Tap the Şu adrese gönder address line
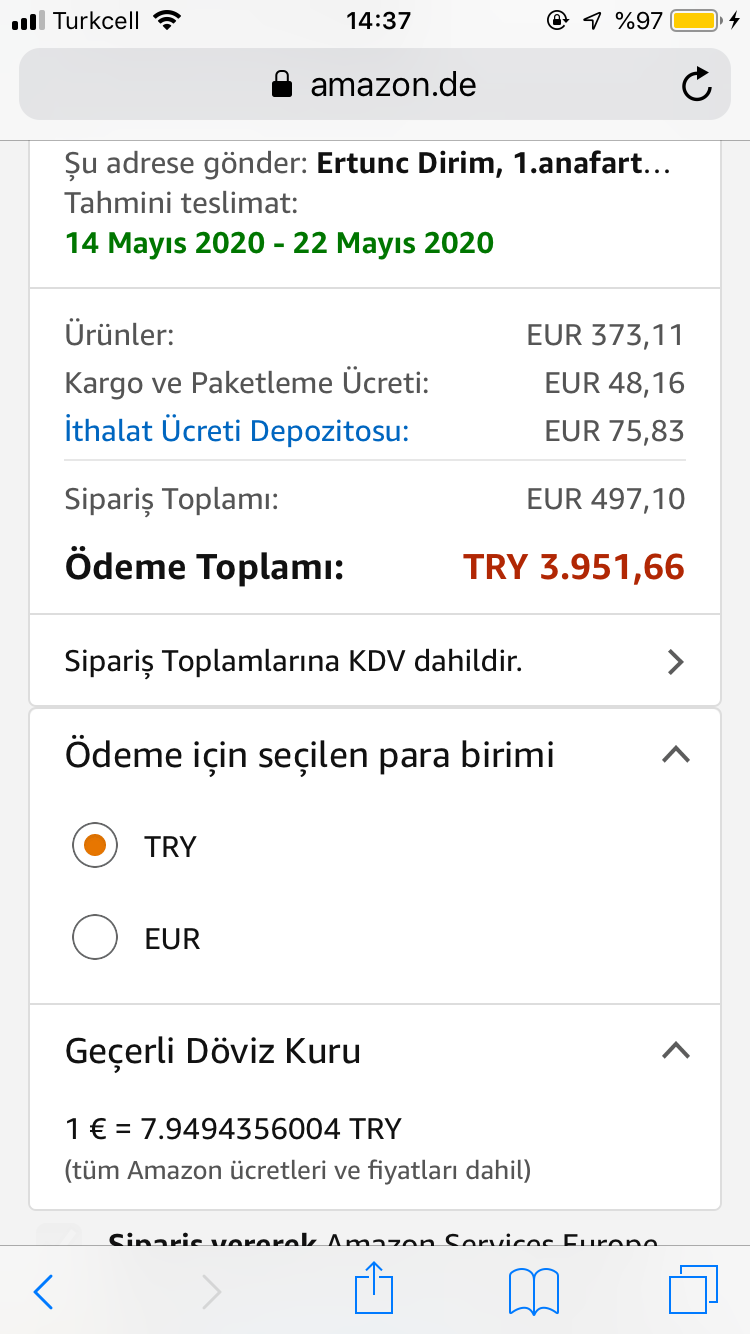This screenshot has width=750, height=1334. [368, 164]
